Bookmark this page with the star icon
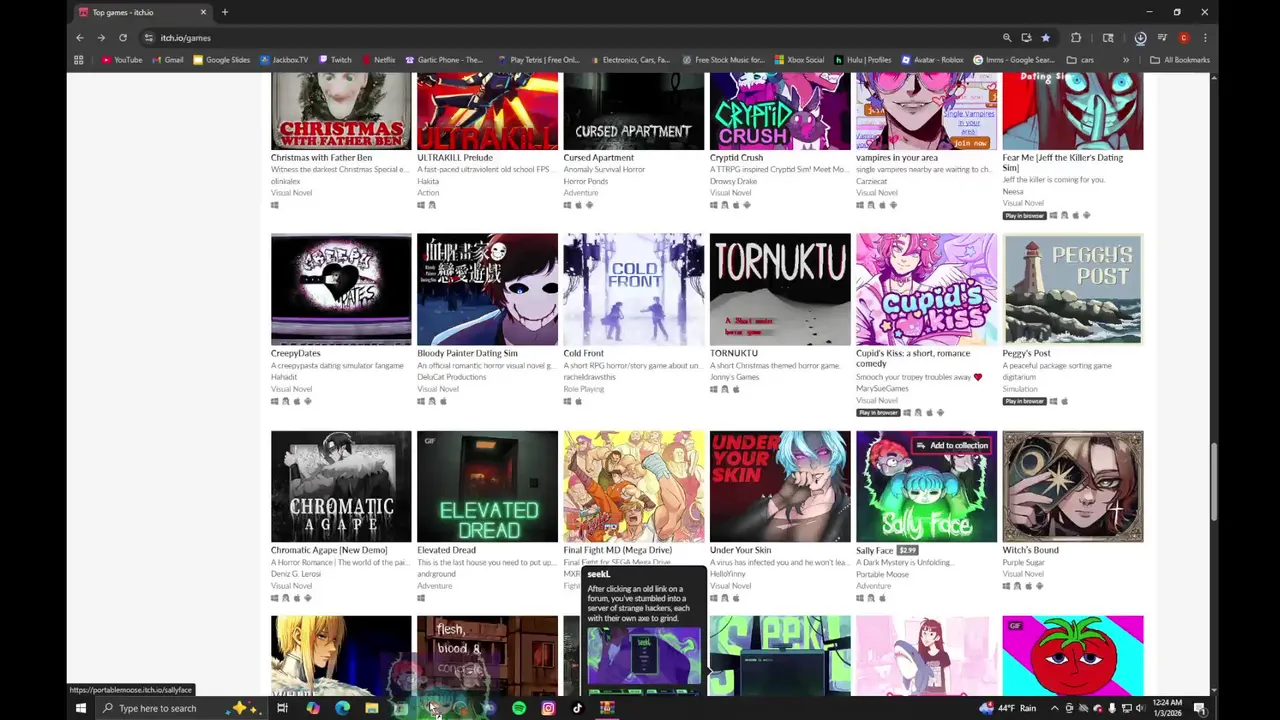 coord(1045,38)
